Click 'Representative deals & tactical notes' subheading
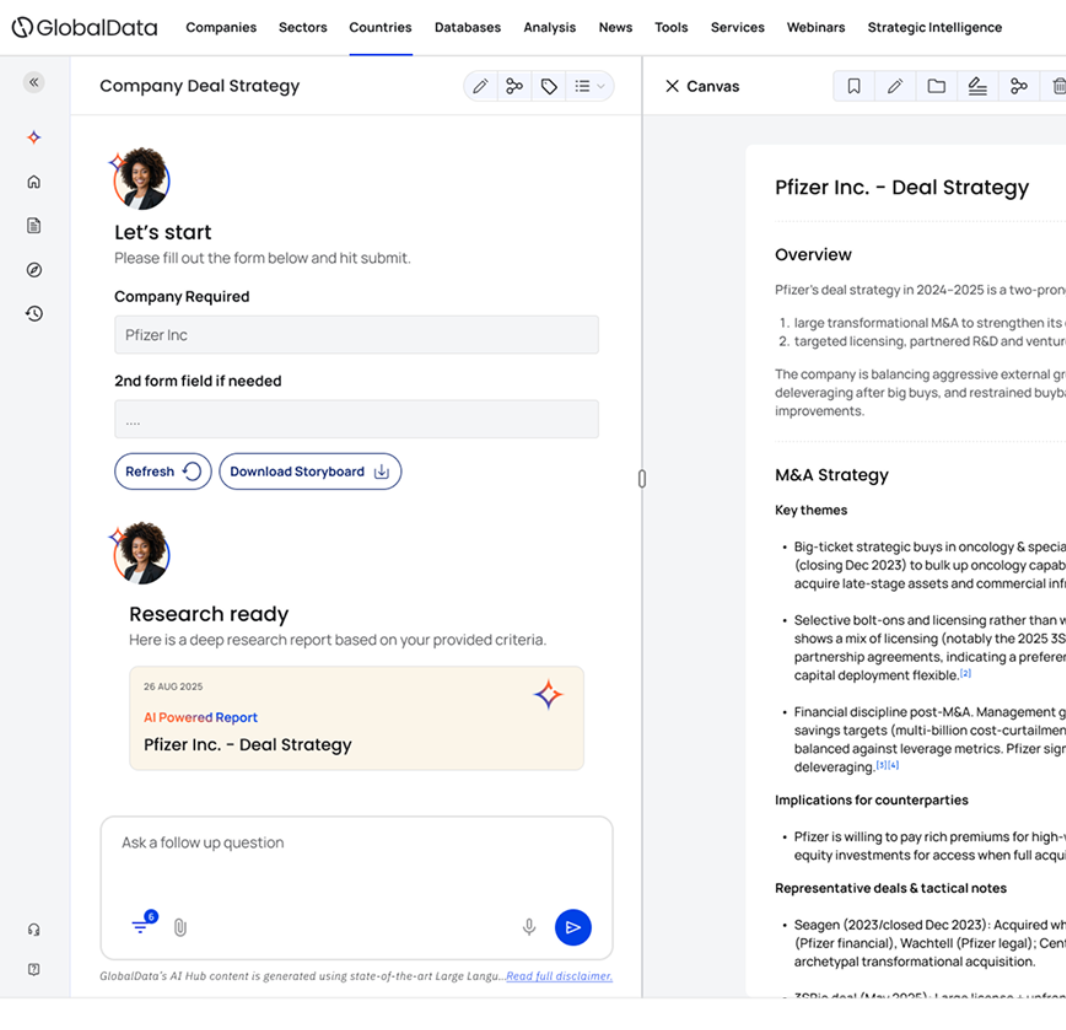1066x1030 pixels. pyautogui.click(x=891, y=888)
